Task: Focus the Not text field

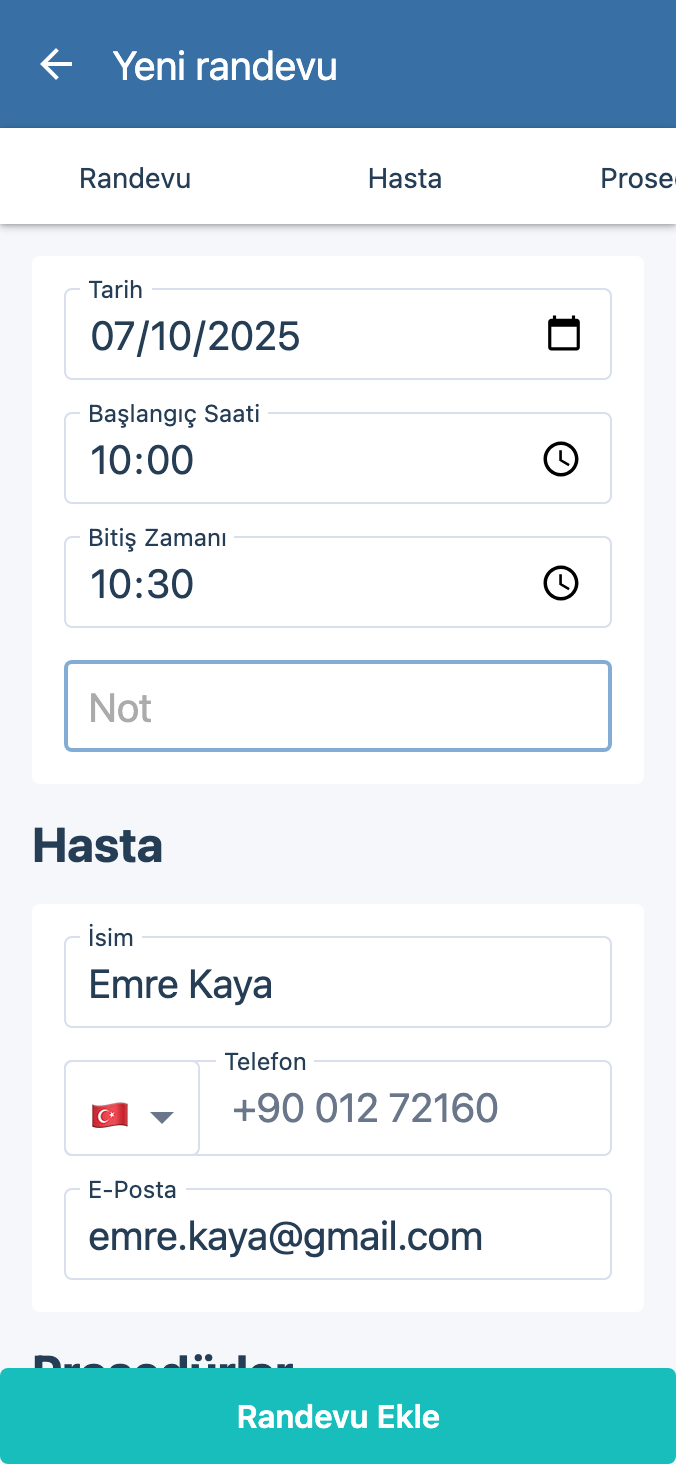Action: (x=338, y=707)
